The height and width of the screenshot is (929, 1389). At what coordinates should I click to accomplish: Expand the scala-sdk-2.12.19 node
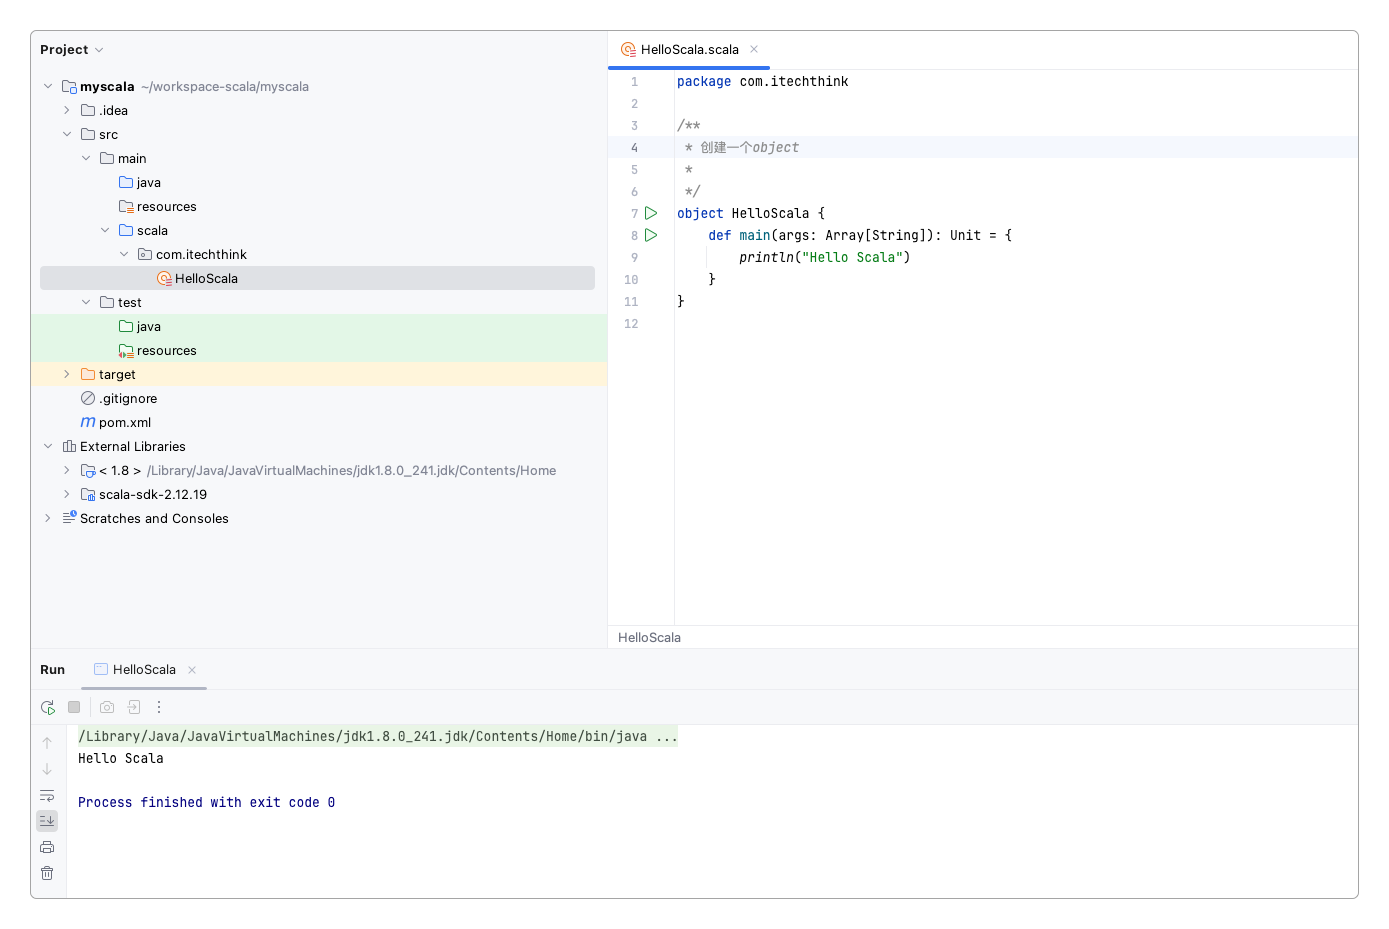click(67, 494)
